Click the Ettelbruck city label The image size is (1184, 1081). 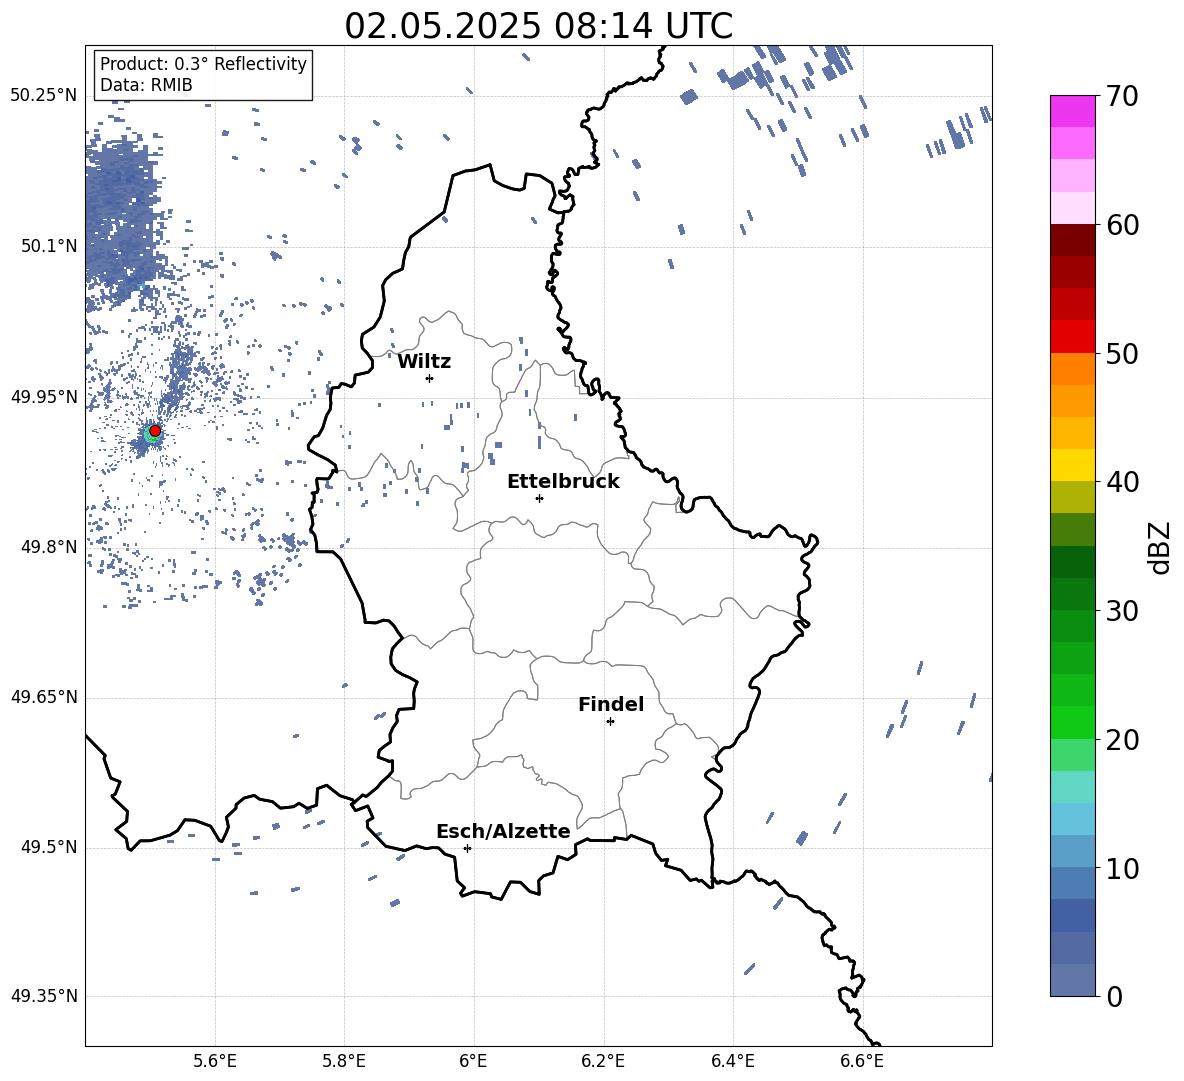[563, 482]
